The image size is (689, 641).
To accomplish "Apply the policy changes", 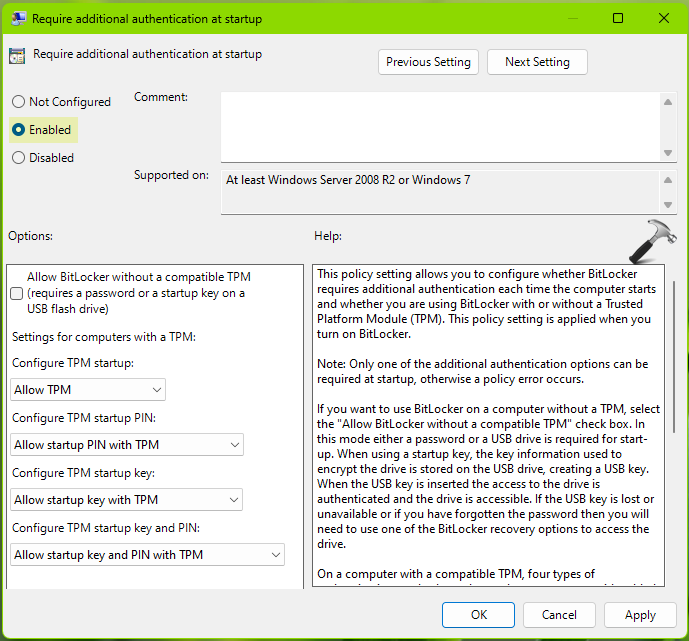I will click(x=640, y=615).
